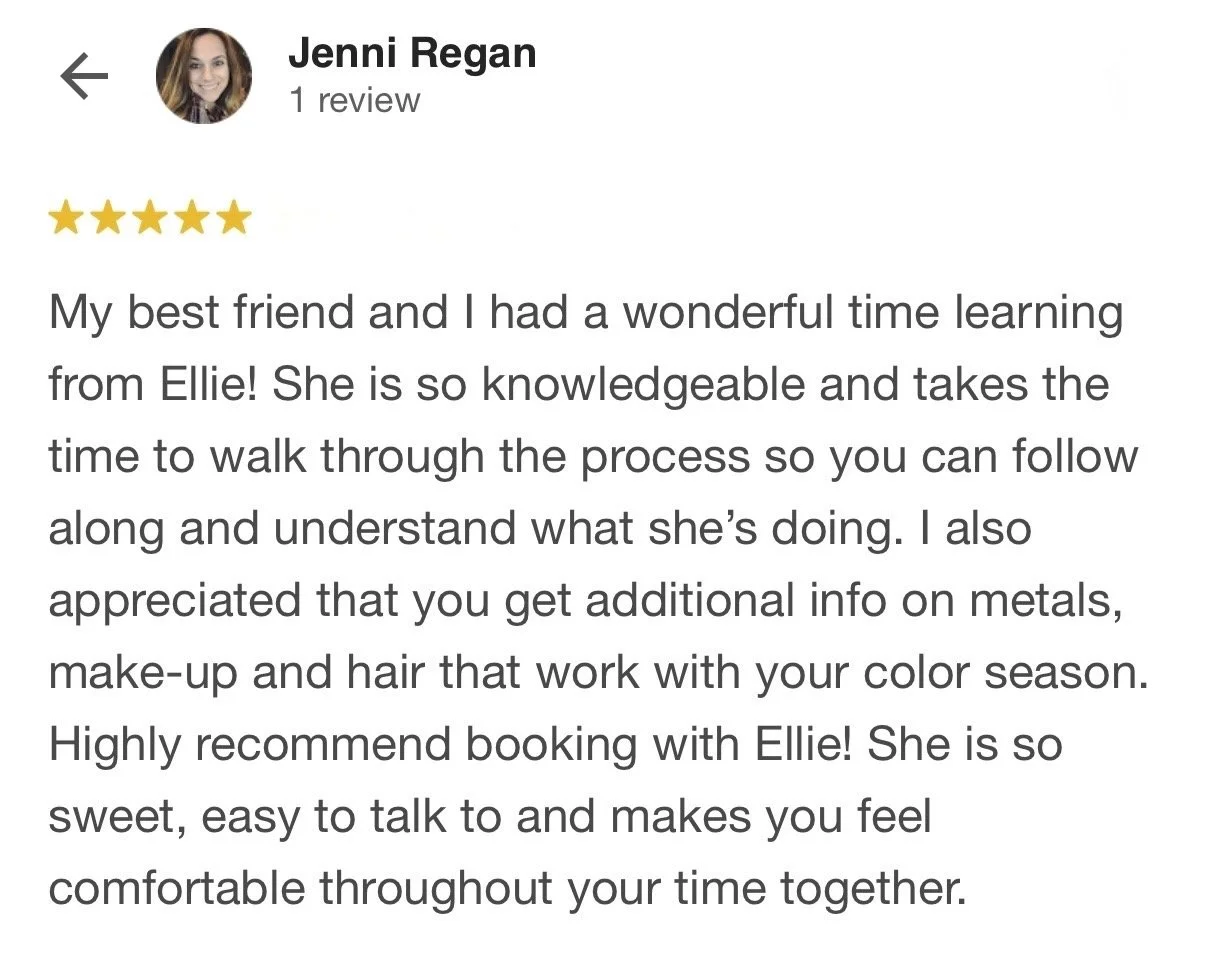1206x973 pixels.
Task: Open the Jenni Regan reviewer name
Action: pyautogui.click(x=412, y=53)
